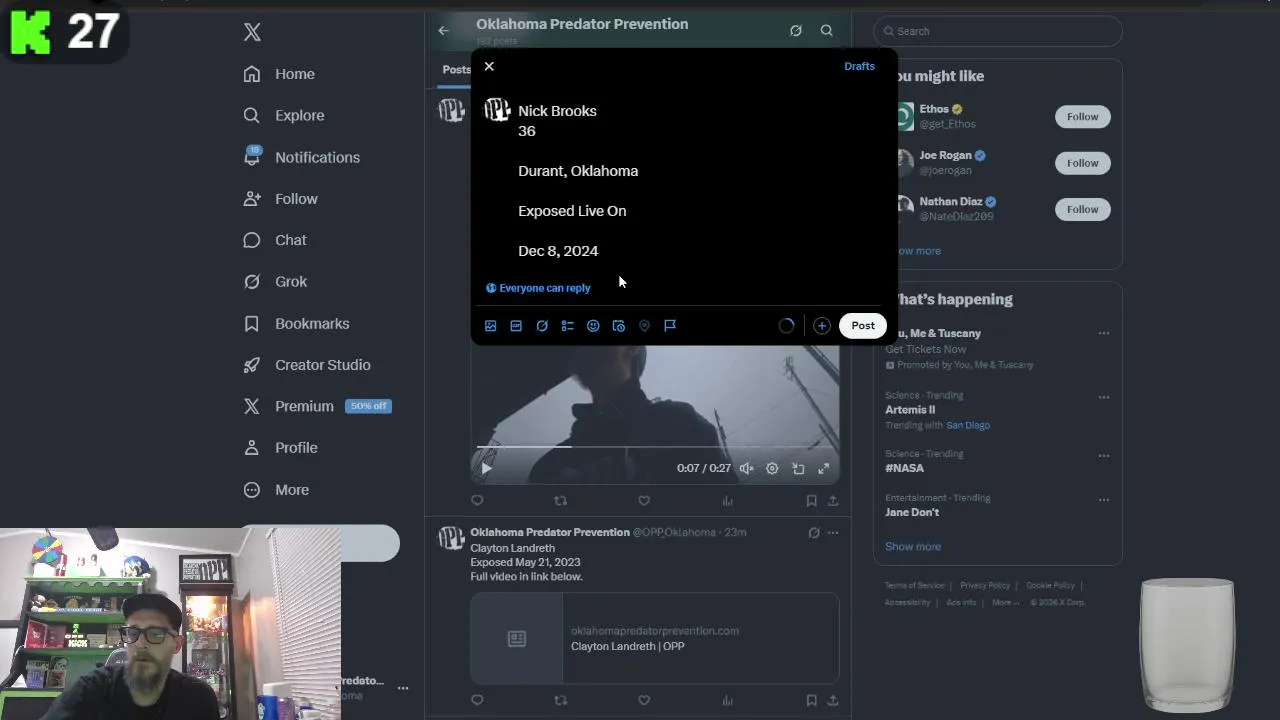
Task: Open Profile from the sidebar
Action: pyautogui.click(x=280, y=448)
